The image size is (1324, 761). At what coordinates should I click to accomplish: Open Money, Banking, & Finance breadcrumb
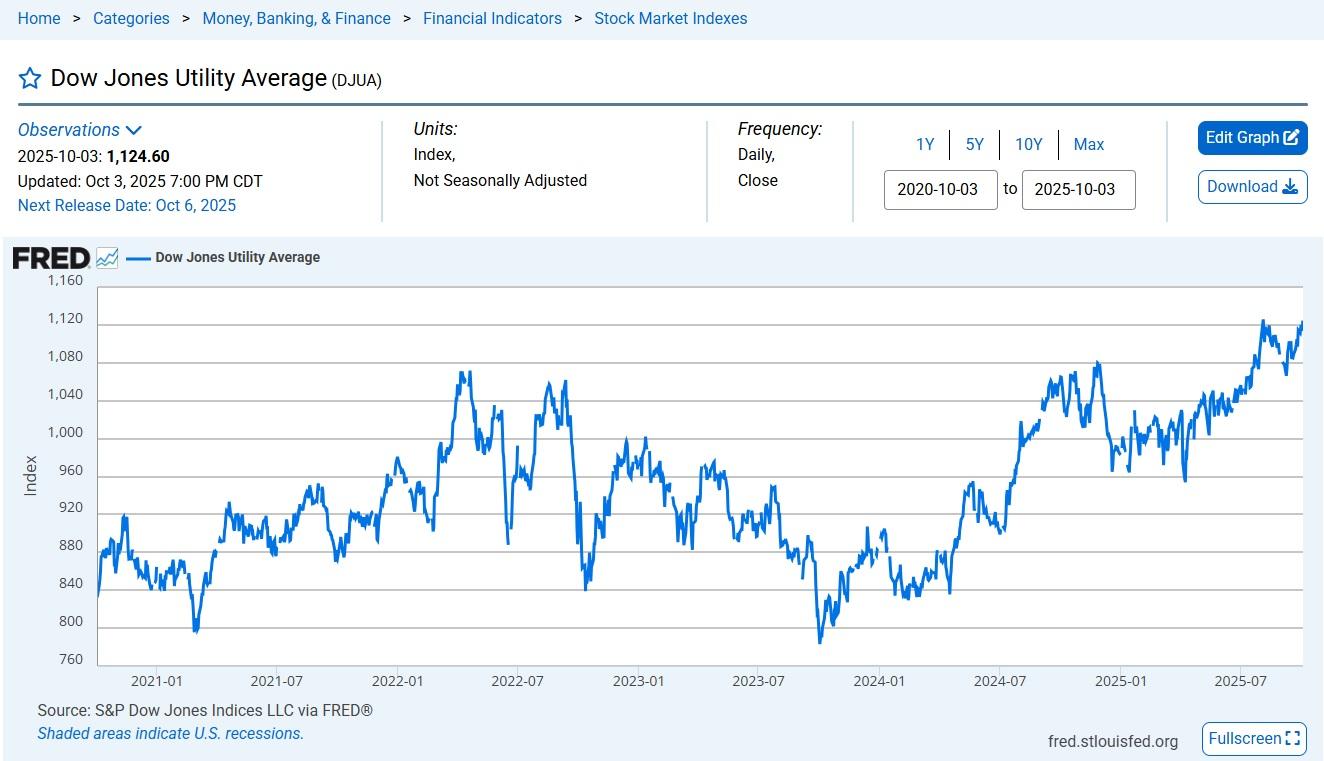pos(296,18)
